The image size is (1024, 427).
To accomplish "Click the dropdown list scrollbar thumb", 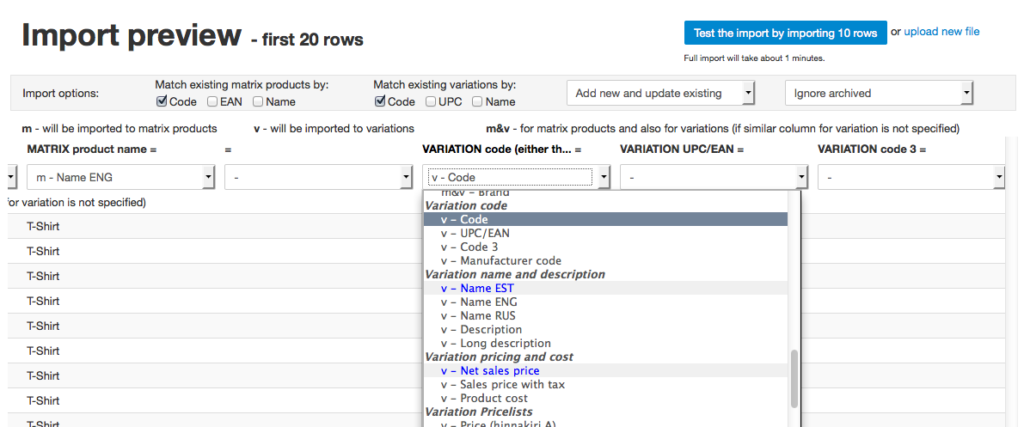I will [x=794, y=379].
